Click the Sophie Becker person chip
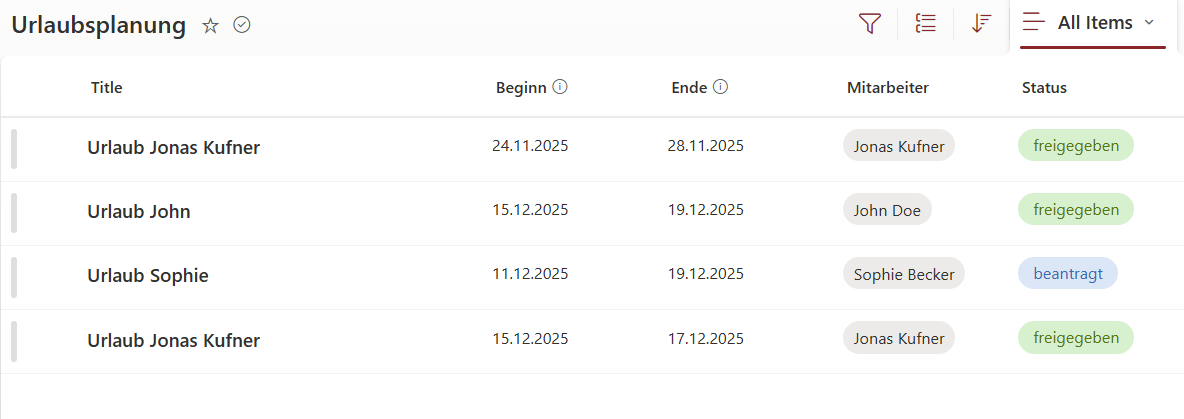Image resolution: width=1184 pixels, height=419 pixels. [903, 274]
